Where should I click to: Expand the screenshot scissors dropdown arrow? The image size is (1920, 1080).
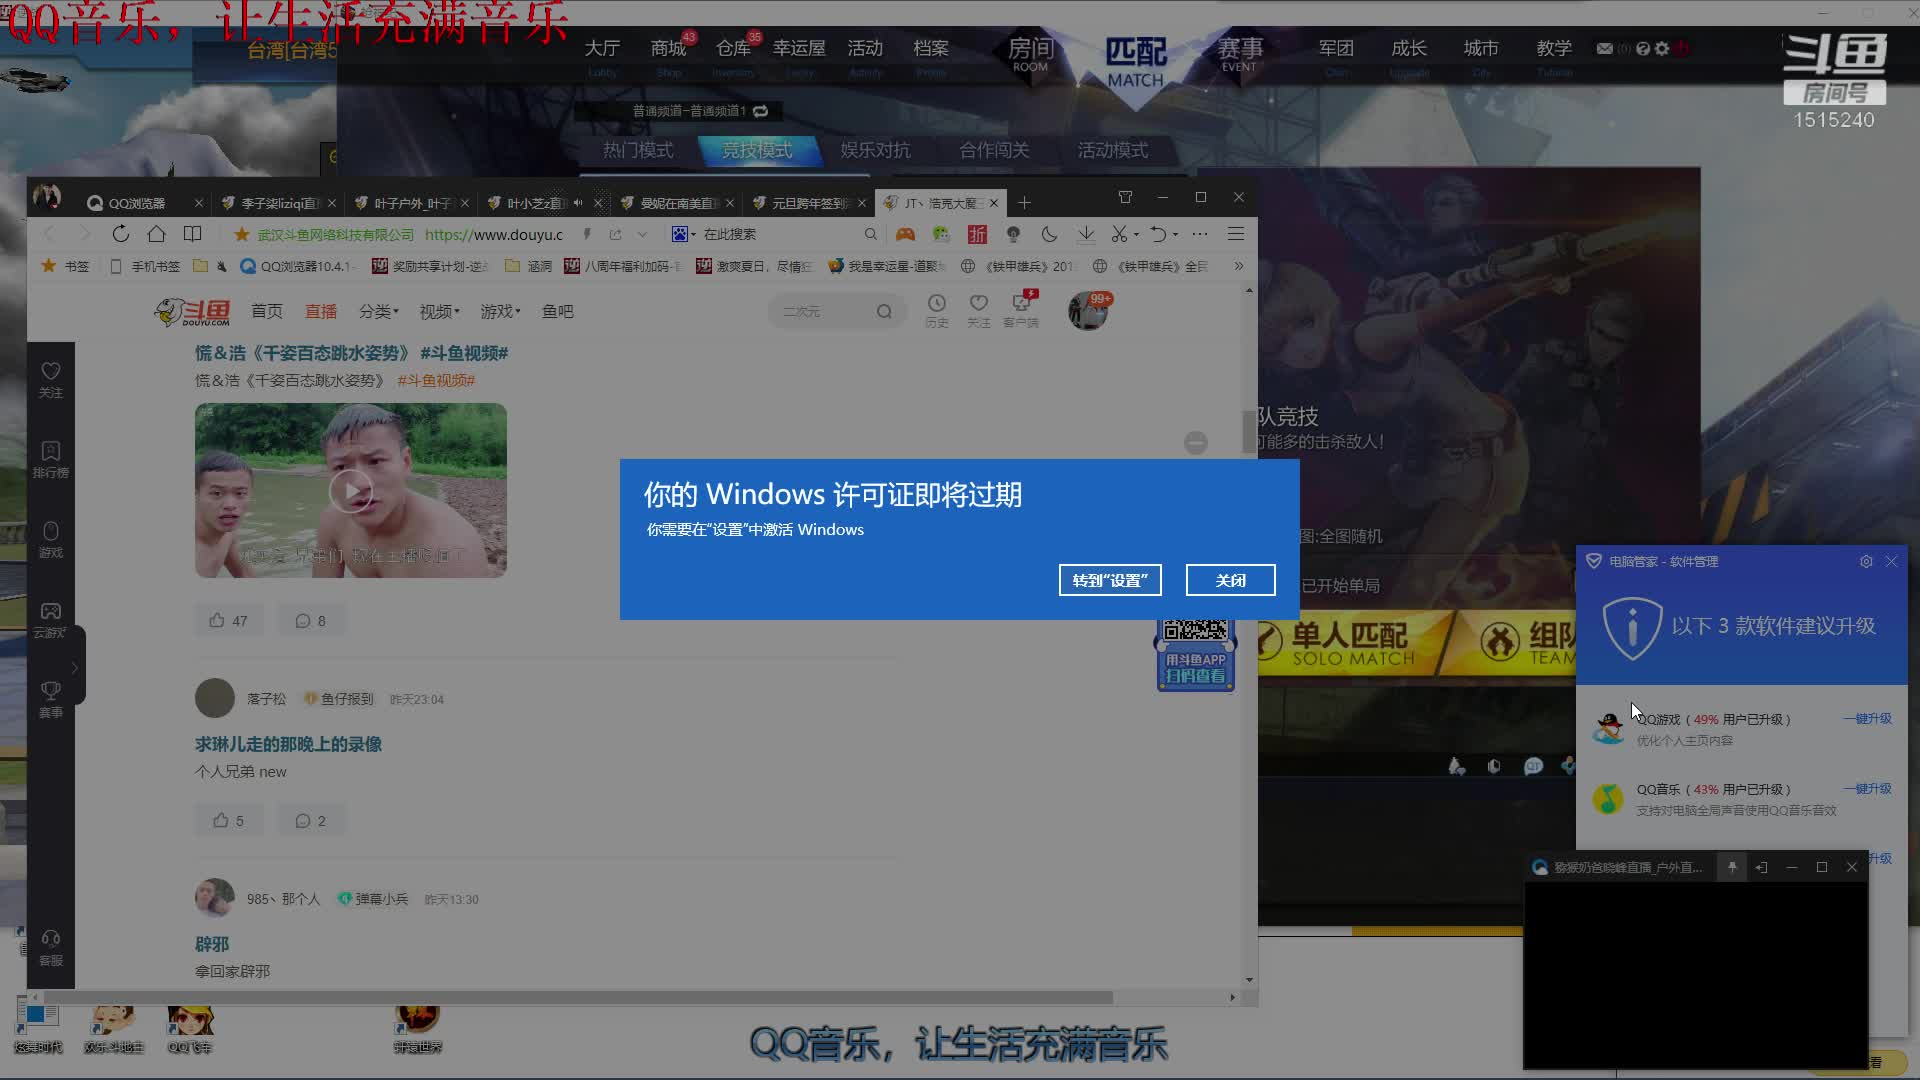pyautogui.click(x=1137, y=235)
